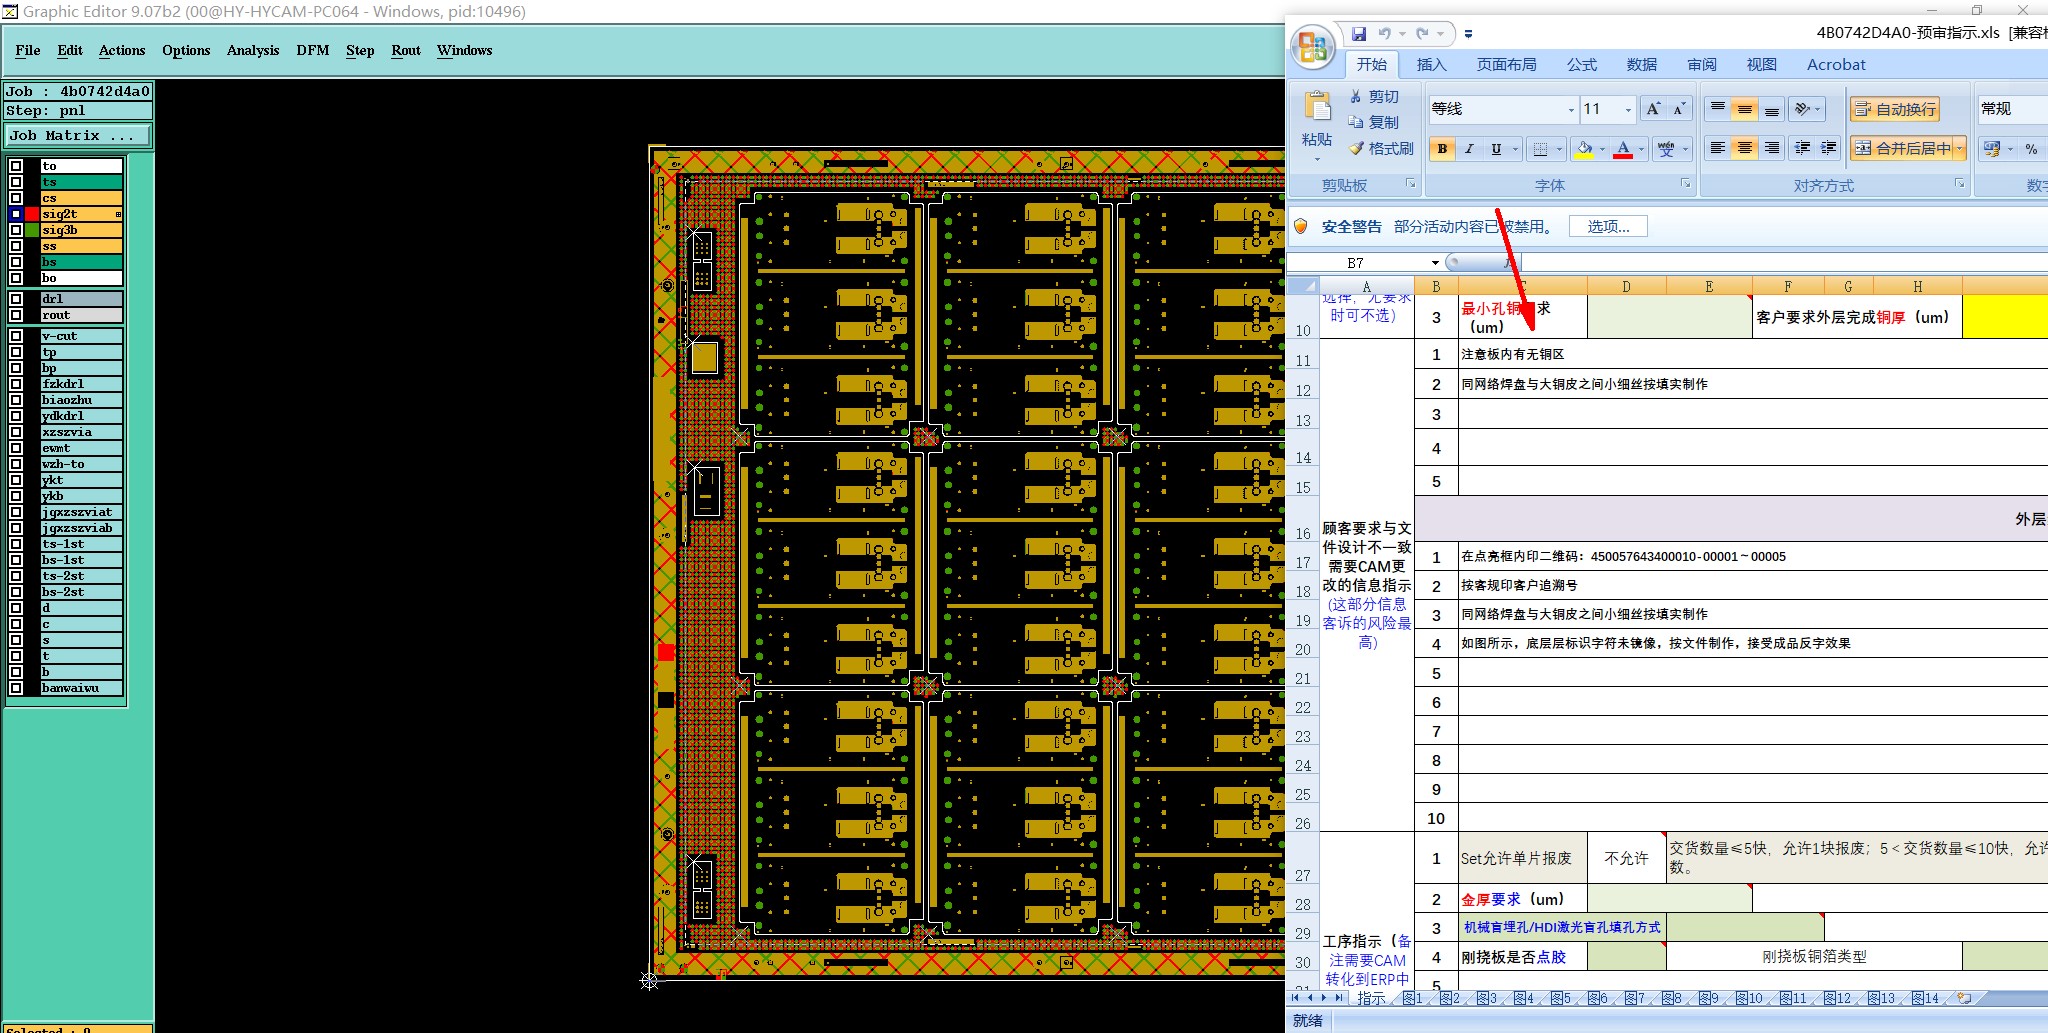Align cell text to top

1717,109
